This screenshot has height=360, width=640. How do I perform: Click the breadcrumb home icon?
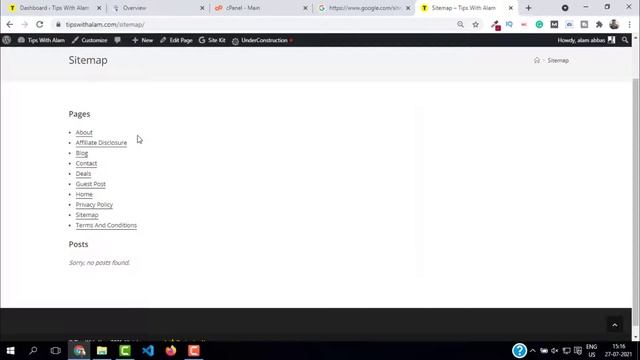point(537,60)
